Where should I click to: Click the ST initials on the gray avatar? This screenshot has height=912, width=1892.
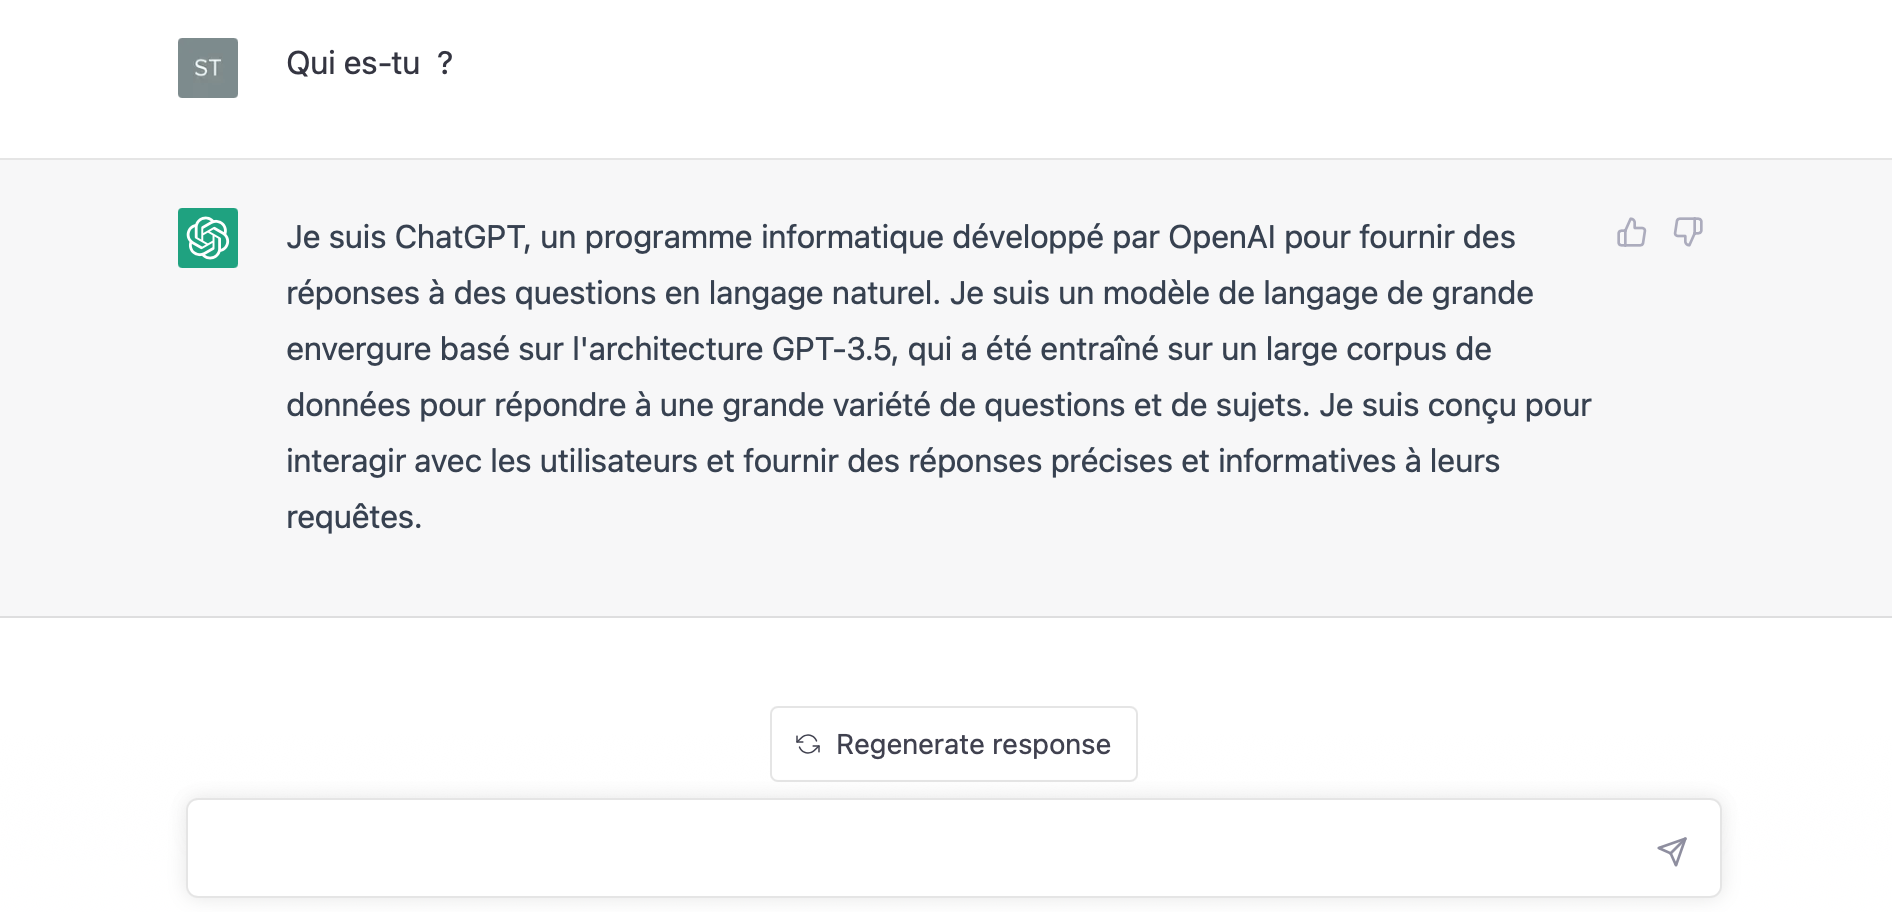[x=207, y=67]
